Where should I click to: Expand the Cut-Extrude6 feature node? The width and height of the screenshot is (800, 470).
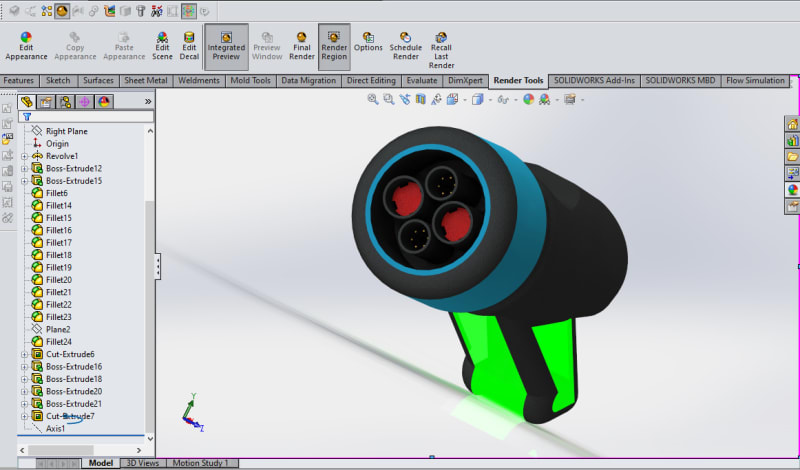(24, 354)
